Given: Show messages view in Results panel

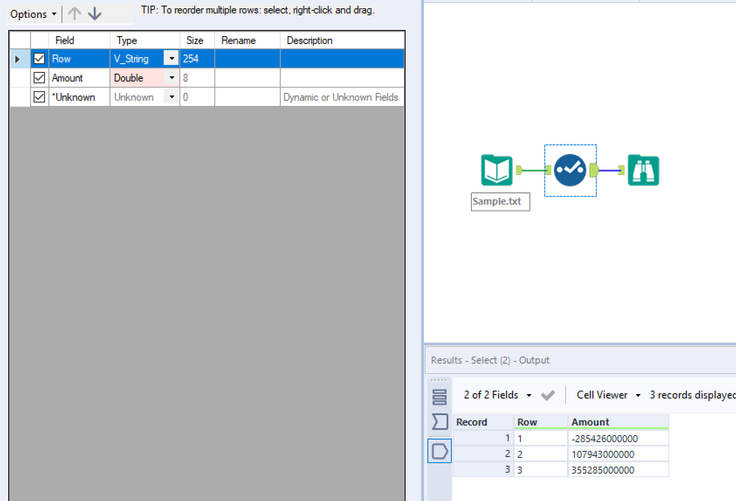Looking at the screenshot, I should [439, 397].
